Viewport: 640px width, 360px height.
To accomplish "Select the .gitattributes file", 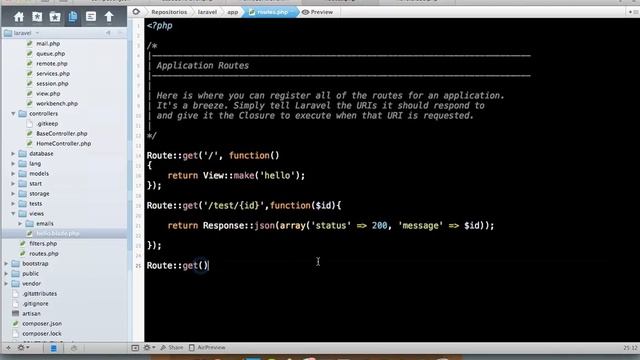I will 40,293.
